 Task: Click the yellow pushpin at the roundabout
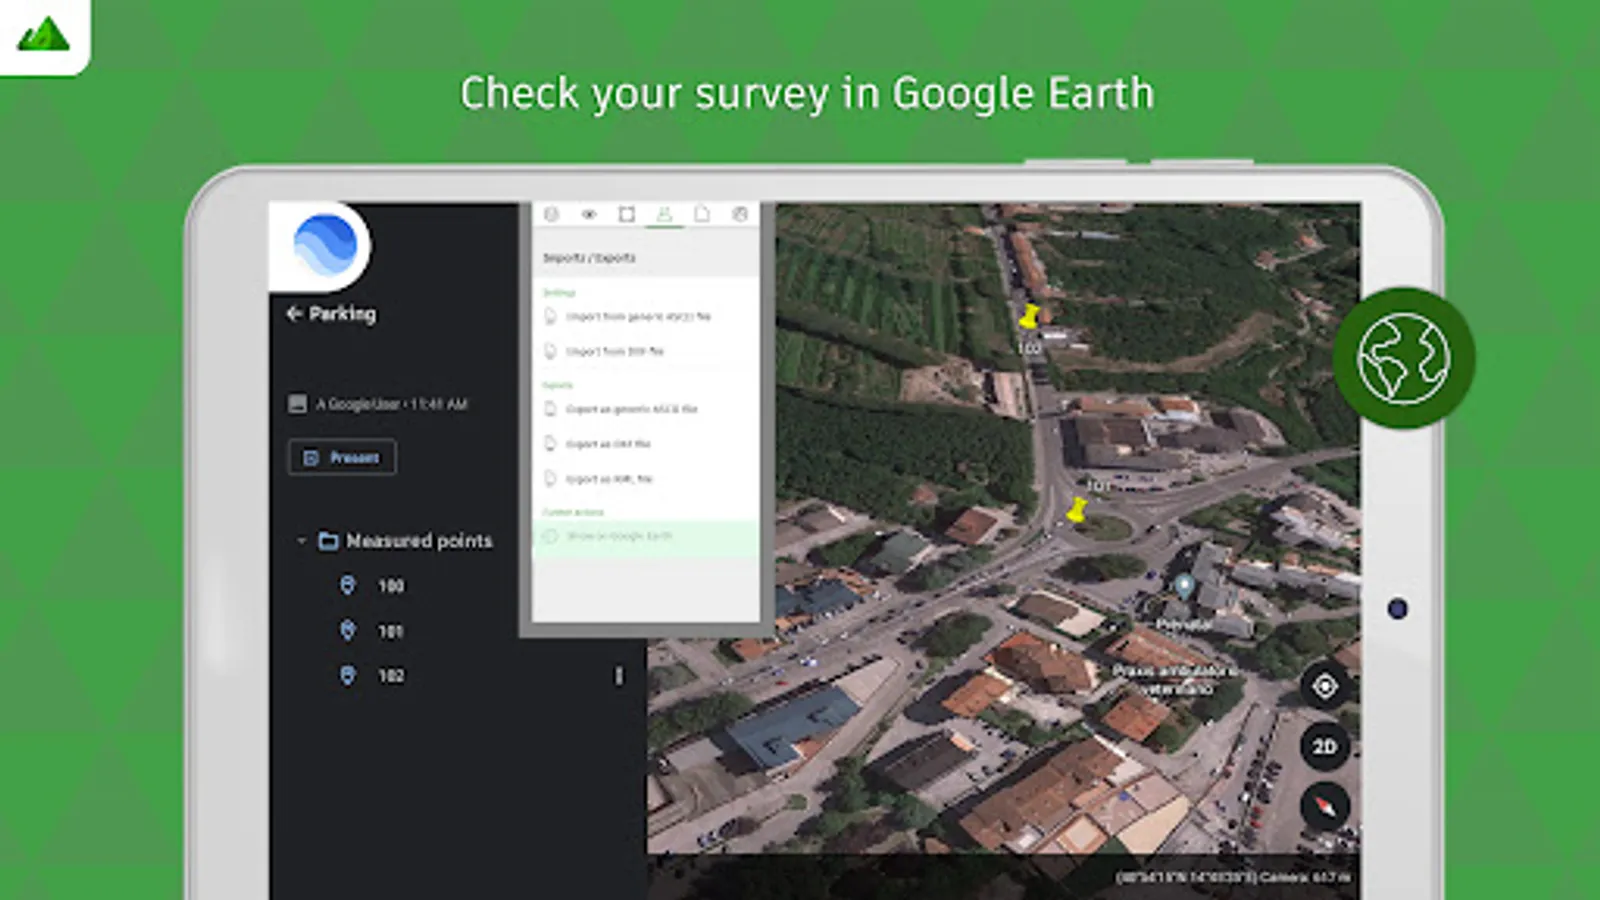click(1077, 509)
